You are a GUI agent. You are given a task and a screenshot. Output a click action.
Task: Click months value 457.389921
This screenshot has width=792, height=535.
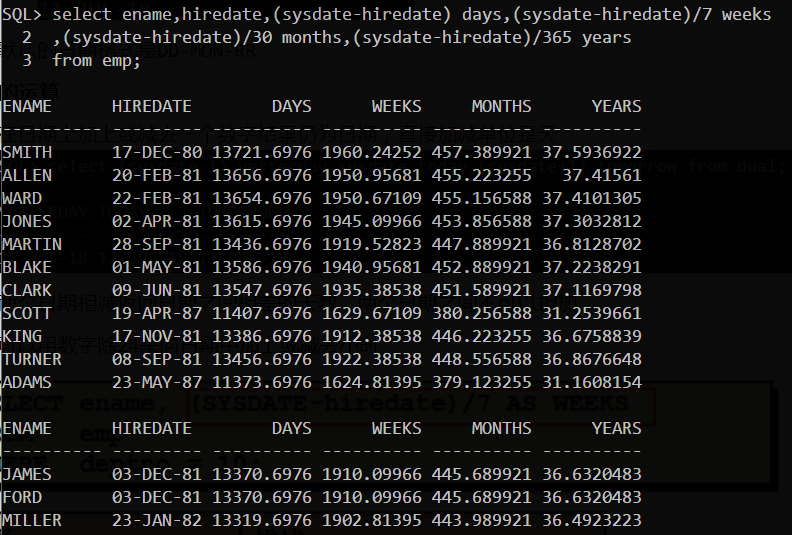click(481, 152)
